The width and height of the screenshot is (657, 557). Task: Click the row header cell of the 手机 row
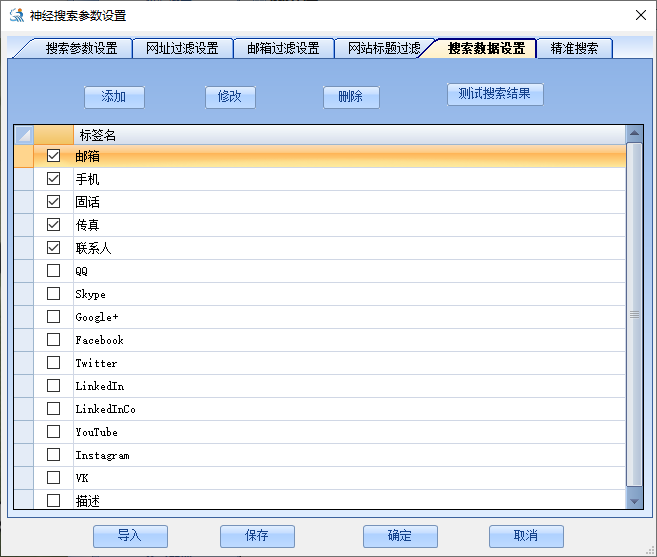(x=24, y=179)
